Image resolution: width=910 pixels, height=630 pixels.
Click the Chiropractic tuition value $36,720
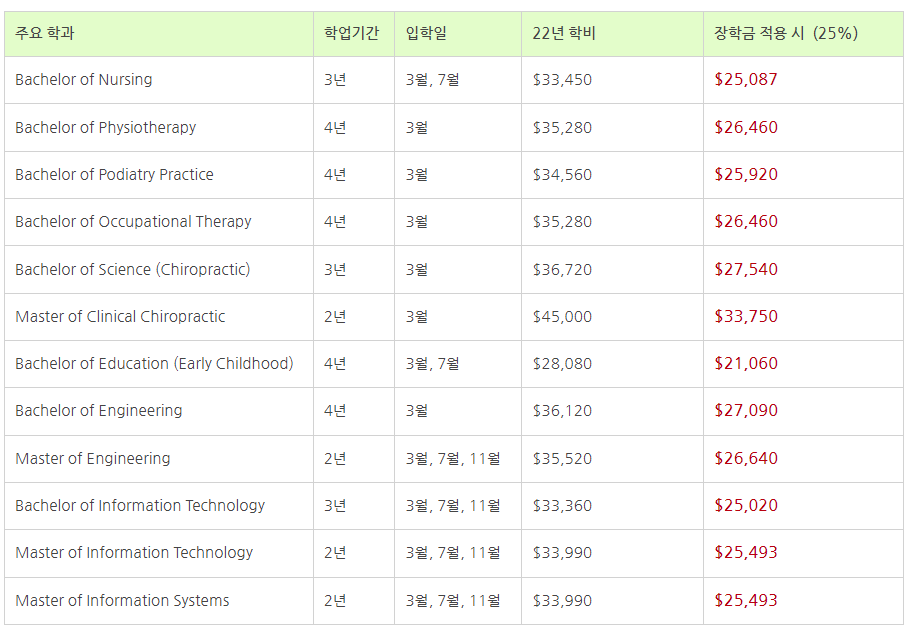(562, 269)
